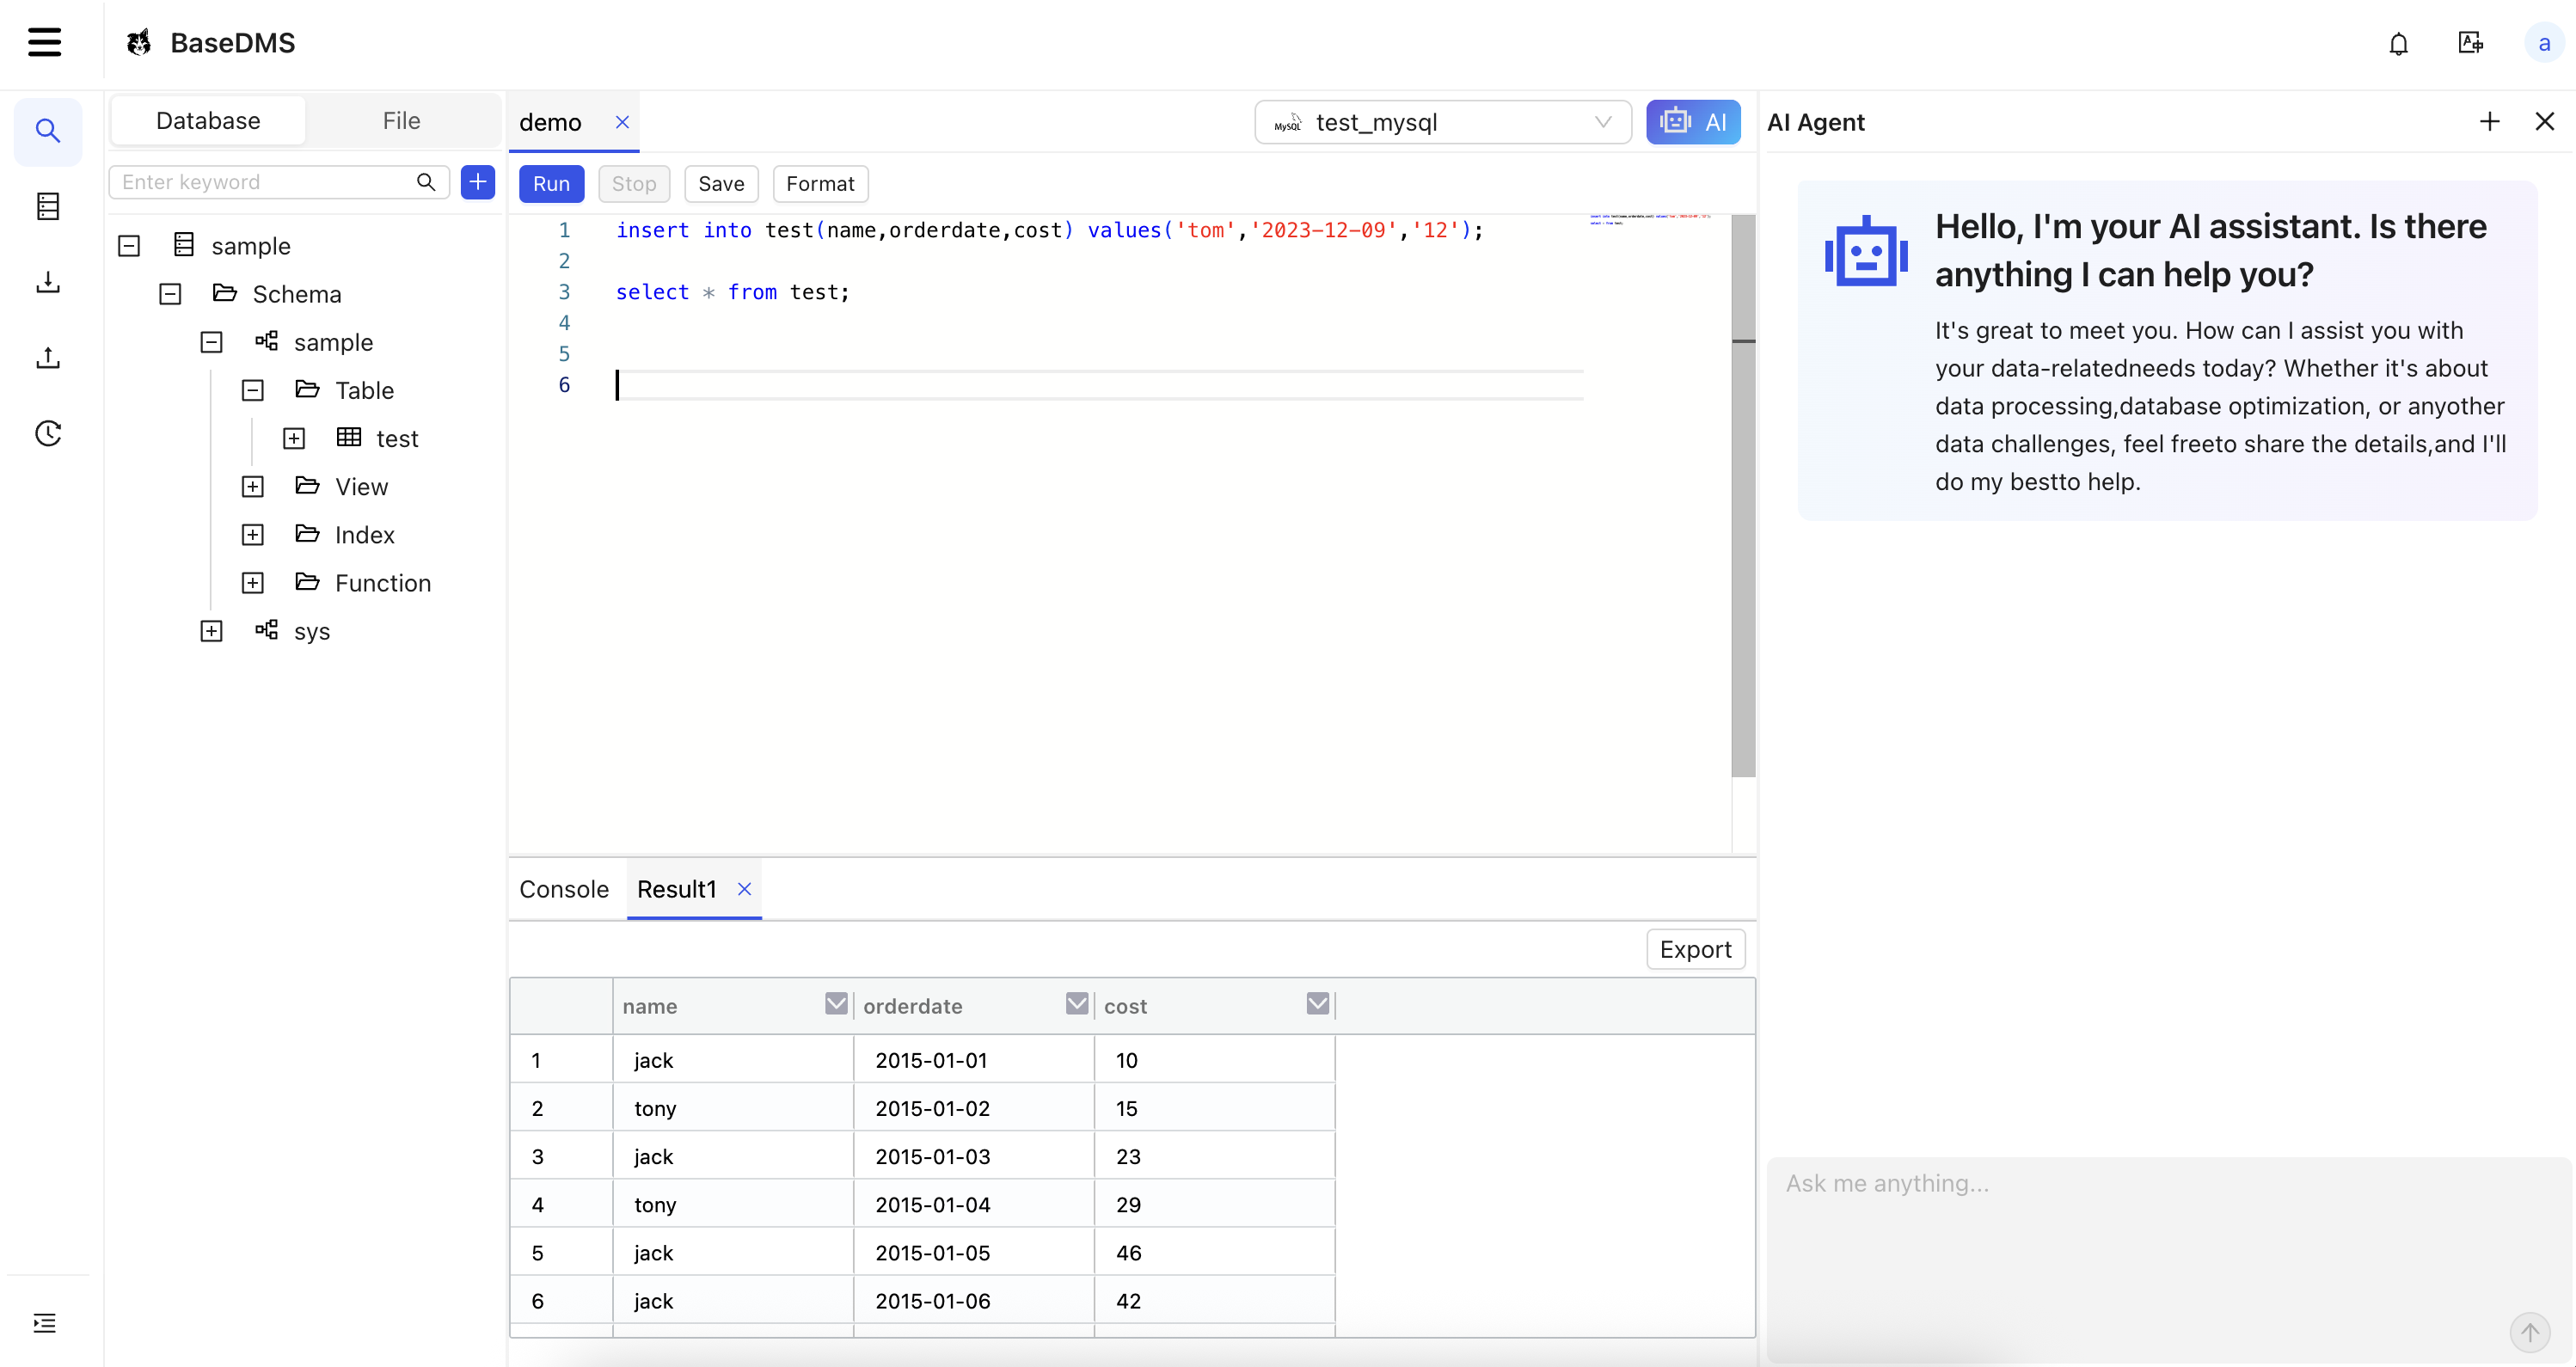Toggle sidebar collapse icon at bottom
The image size is (2576, 1367).
click(44, 1322)
